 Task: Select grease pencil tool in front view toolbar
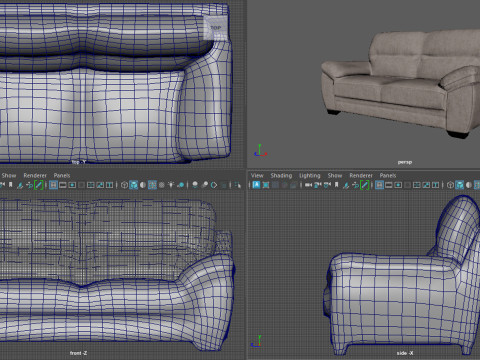point(39,185)
